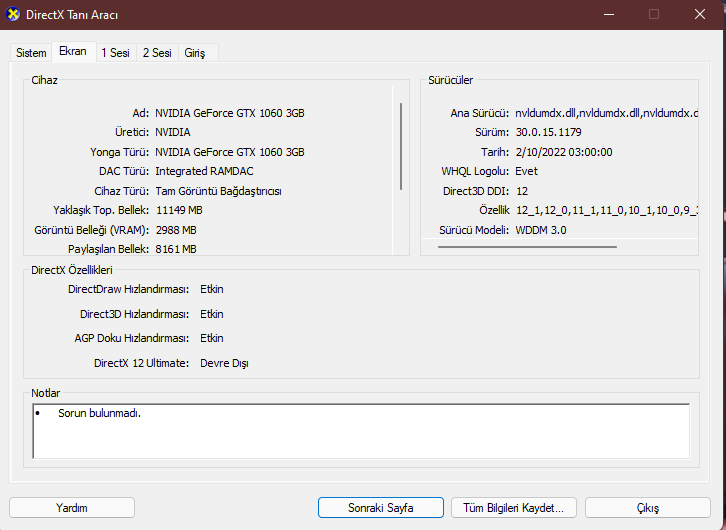Select the Ekran tab
Viewport: 726px width, 530px height.
click(73, 51)
